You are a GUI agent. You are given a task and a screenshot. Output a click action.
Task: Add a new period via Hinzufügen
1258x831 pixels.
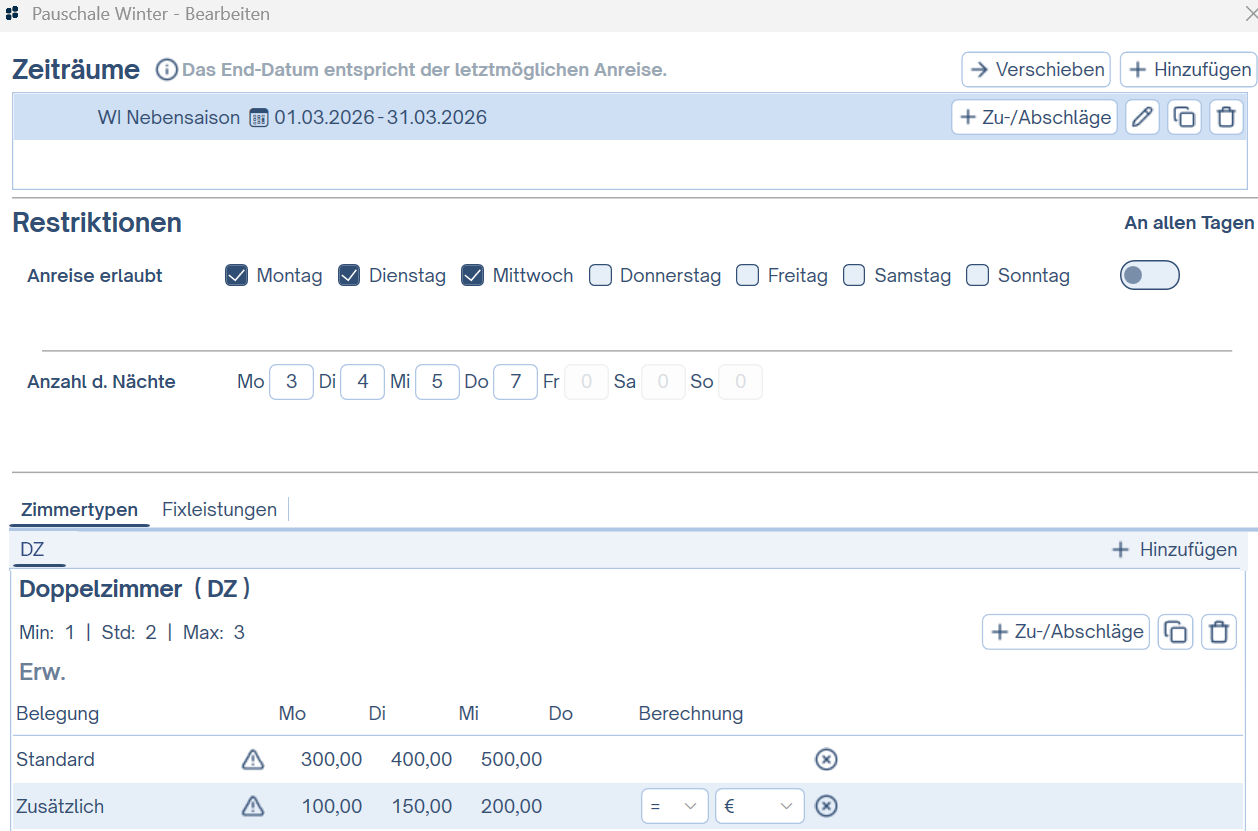pos(1188,70)
